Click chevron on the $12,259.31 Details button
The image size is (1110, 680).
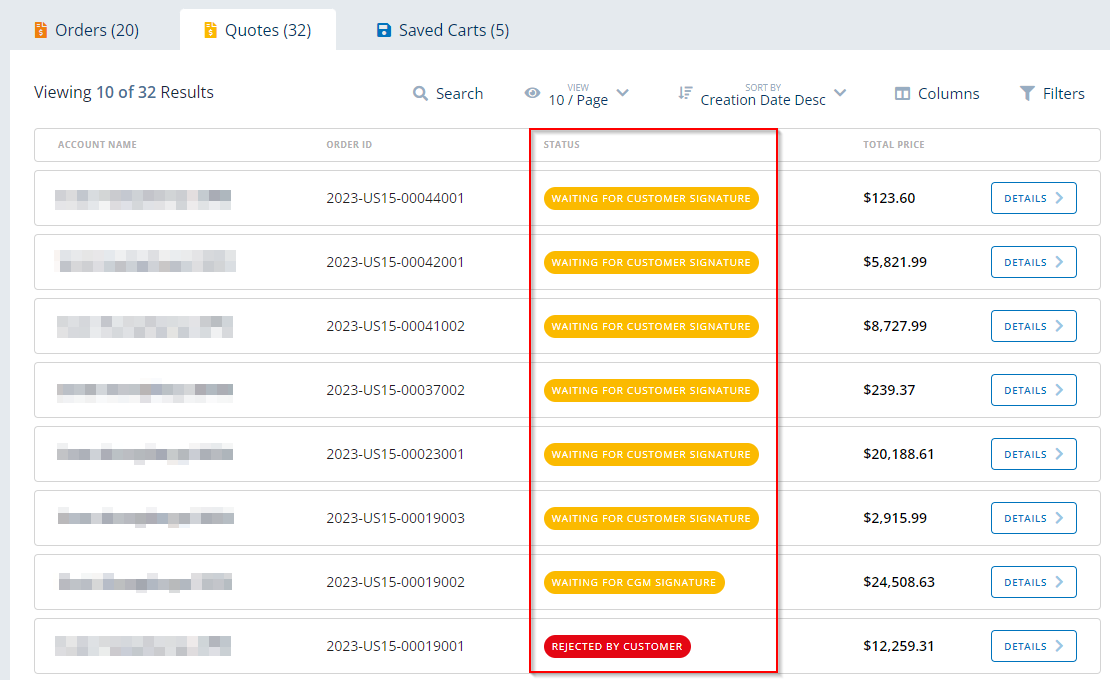coord(1060,646)
